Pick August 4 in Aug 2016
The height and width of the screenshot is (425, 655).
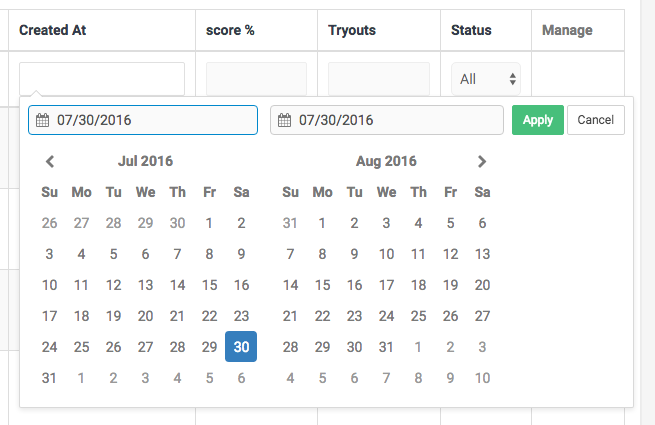click(x=418, y=223)
